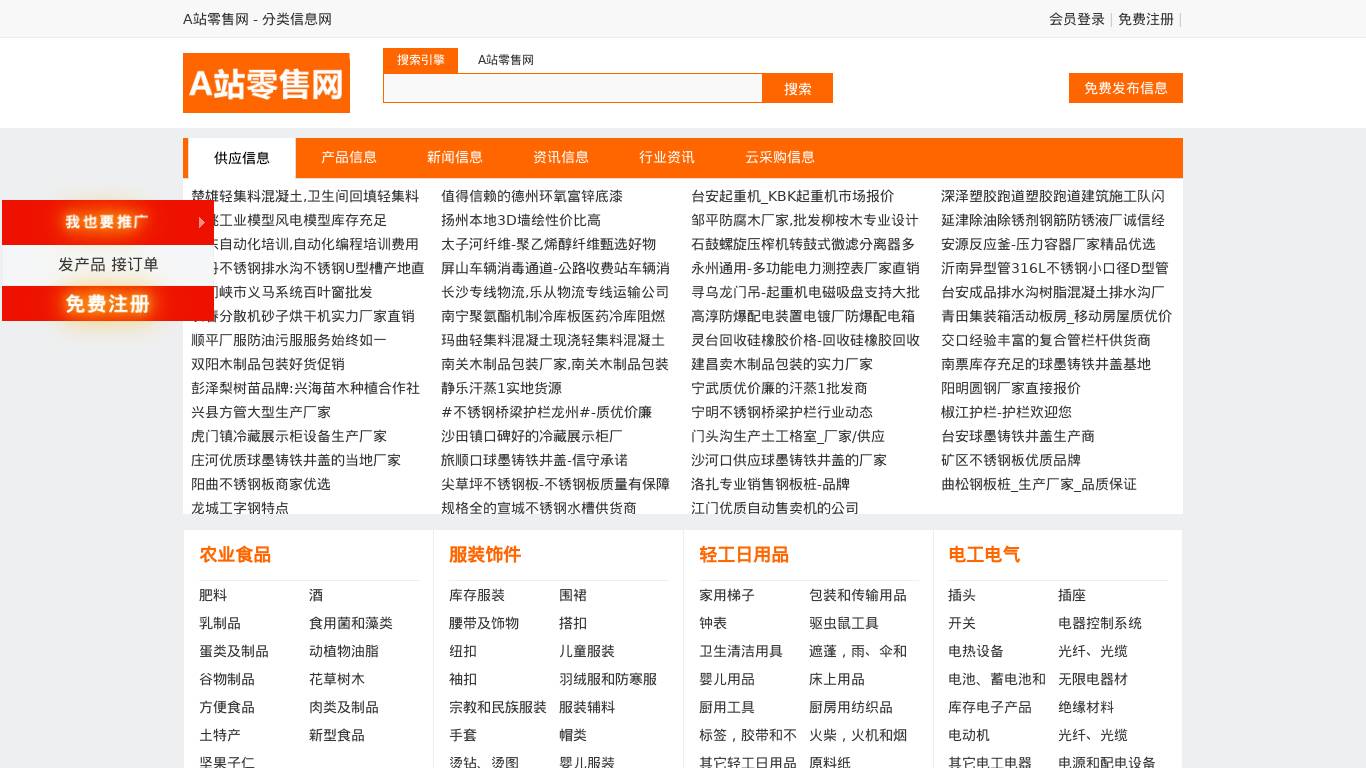The image size is (1366, 768).
Task: Open 插座 subcategory
Action: click(x=1072, y=595)
